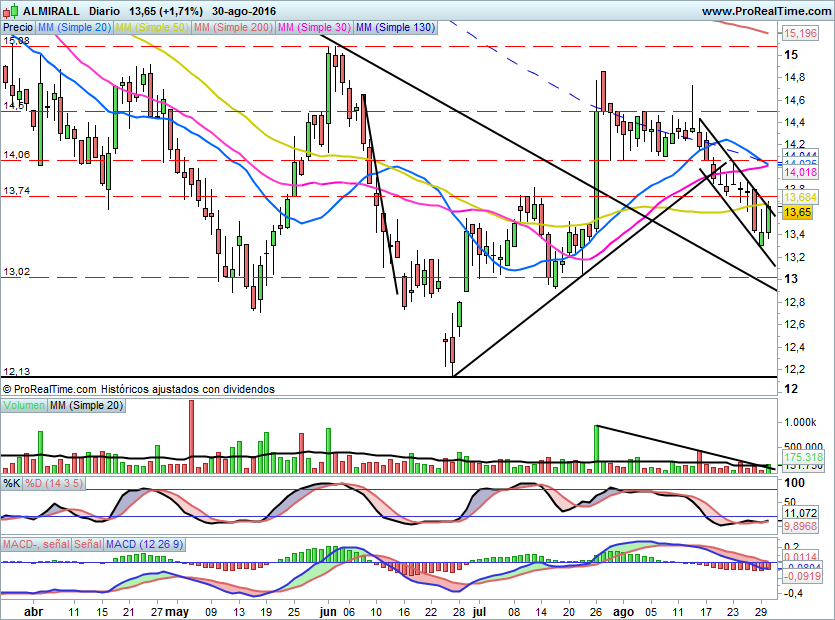Click the 13,74 level label
Screen dimensions: 835x620
coord(16,191)
